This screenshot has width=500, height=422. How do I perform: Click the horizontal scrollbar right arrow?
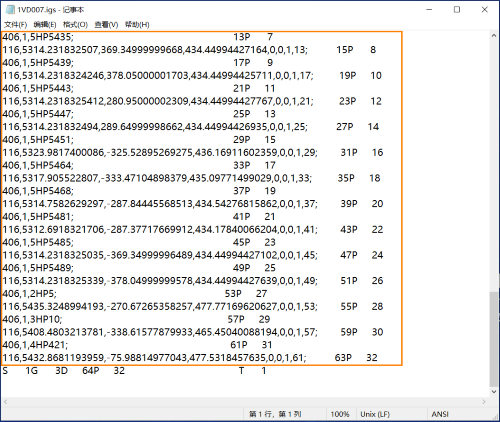coord(484,402)
